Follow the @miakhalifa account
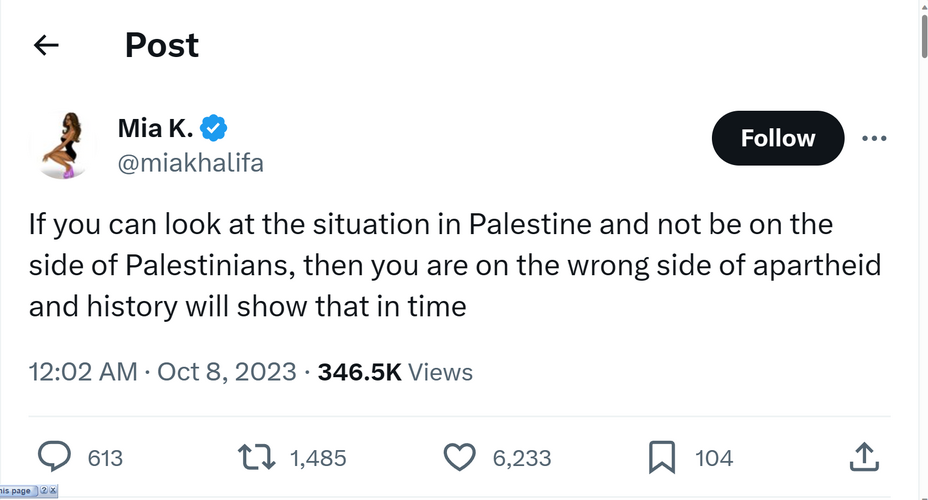Viewport: 928px width, 500px height. (x=778, y=138)
